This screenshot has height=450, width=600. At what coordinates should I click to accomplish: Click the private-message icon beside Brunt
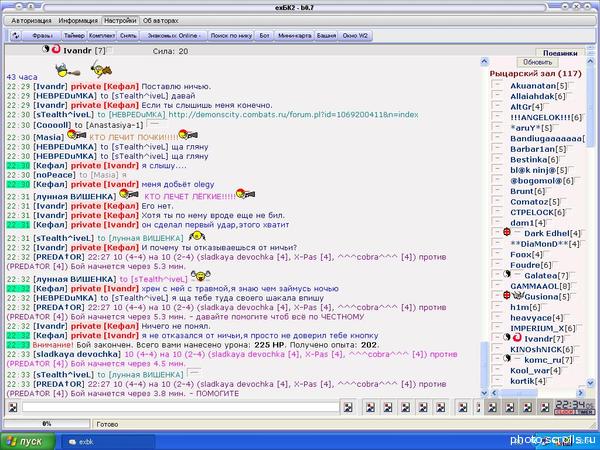(497, 191)
